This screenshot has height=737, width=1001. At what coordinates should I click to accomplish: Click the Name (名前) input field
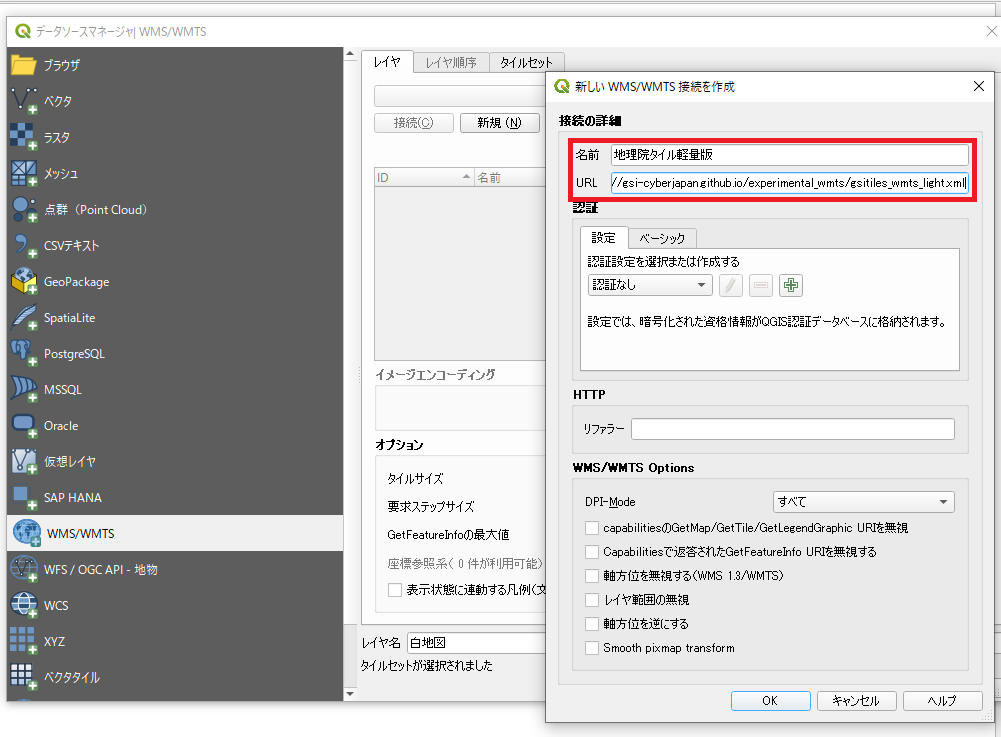pyautogui.click(x=790, y=155)
